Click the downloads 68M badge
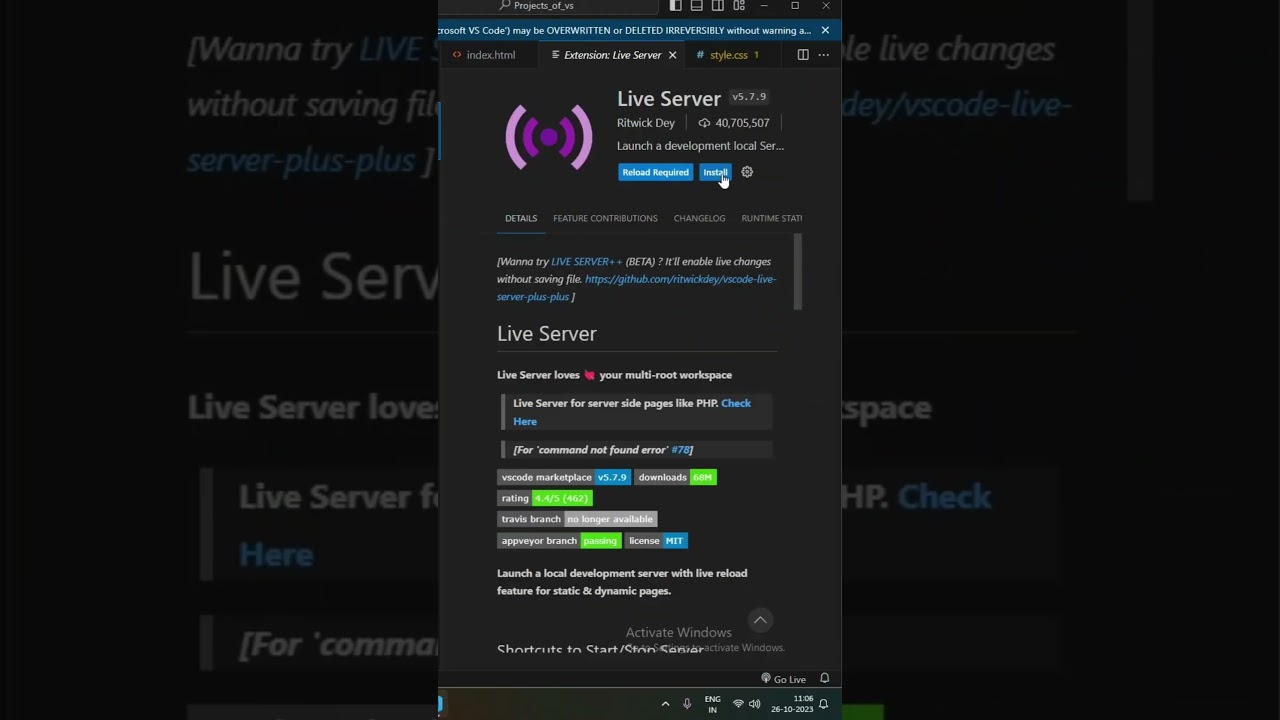 pyautogui.click(x=675, y=477)
